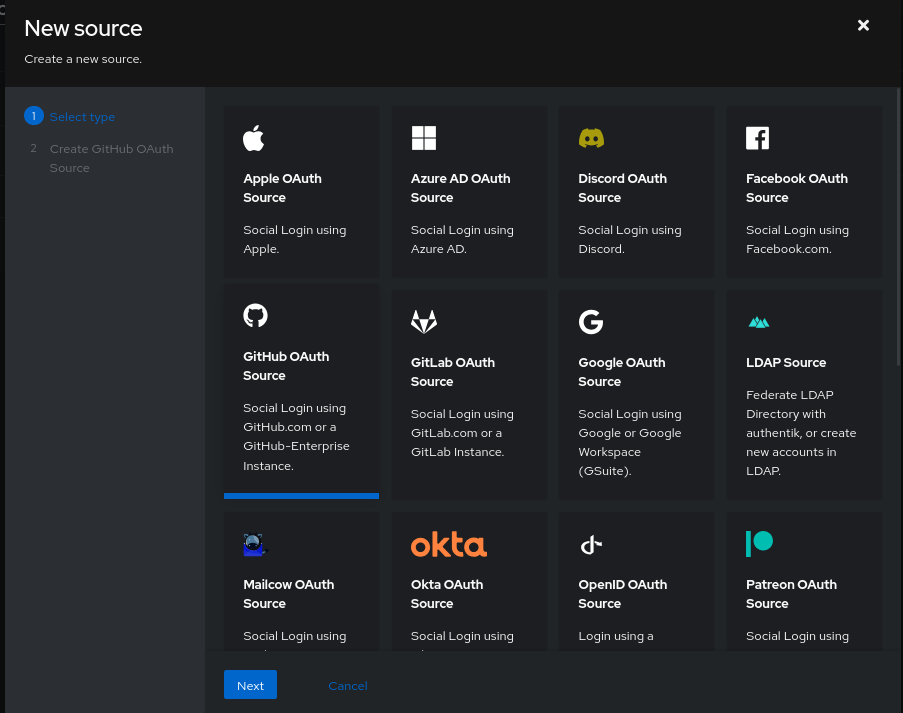Select the GitHub OAuth Source title
This screenshot has height=713, width=903.
[x=286, y=366]
